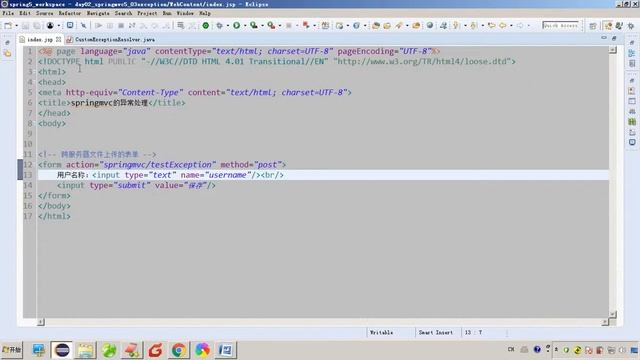Expand the Run dropdown arrow
This screenshot has height=360, width=640.
(245, 26)
